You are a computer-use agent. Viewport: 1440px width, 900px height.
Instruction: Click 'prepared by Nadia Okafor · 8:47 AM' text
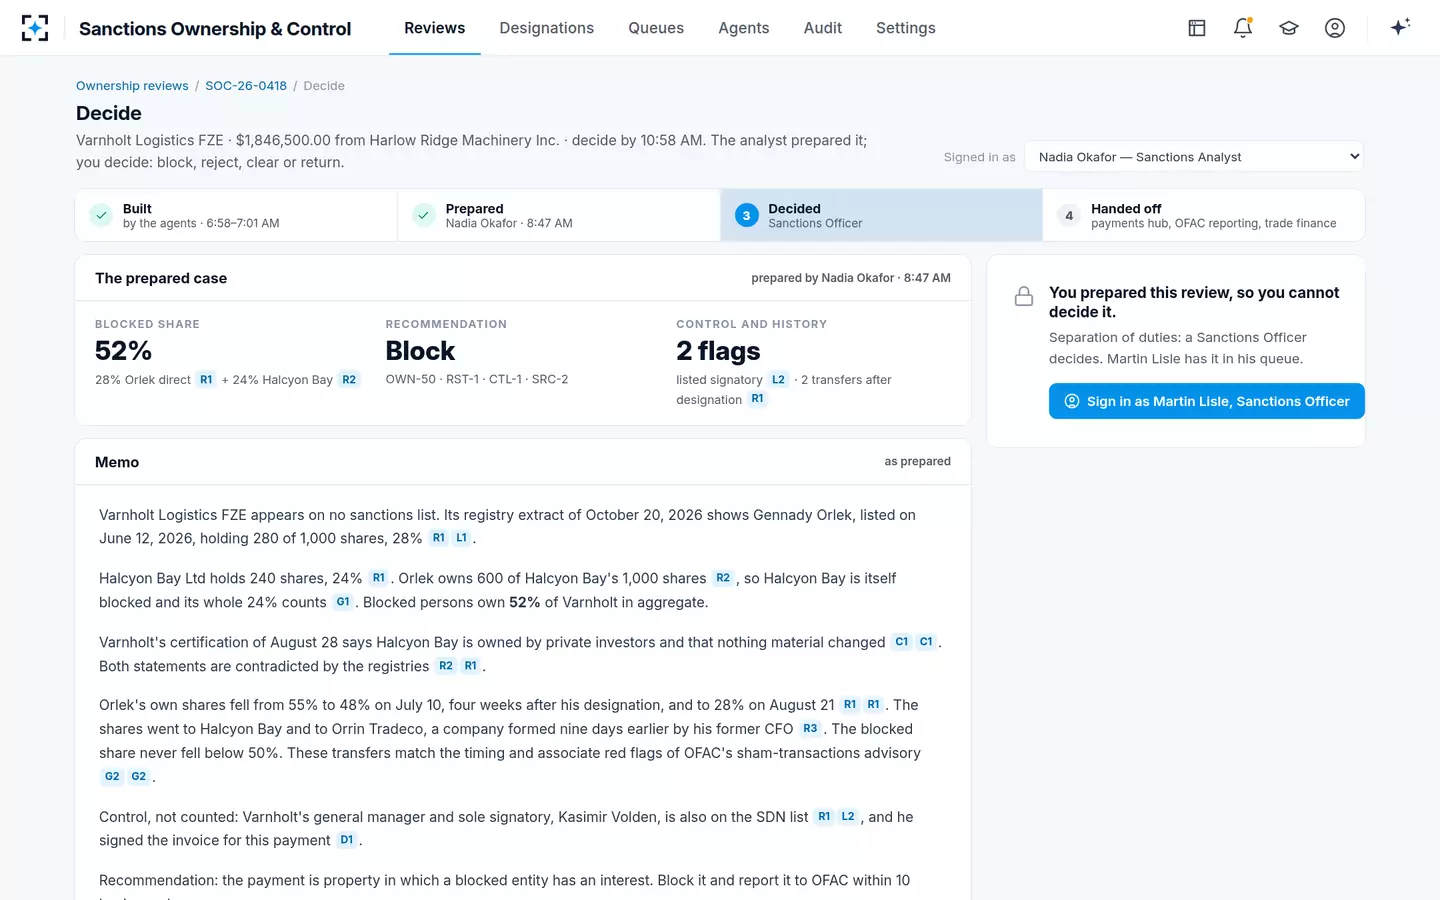pyautogui.click(x=851, y=278)
